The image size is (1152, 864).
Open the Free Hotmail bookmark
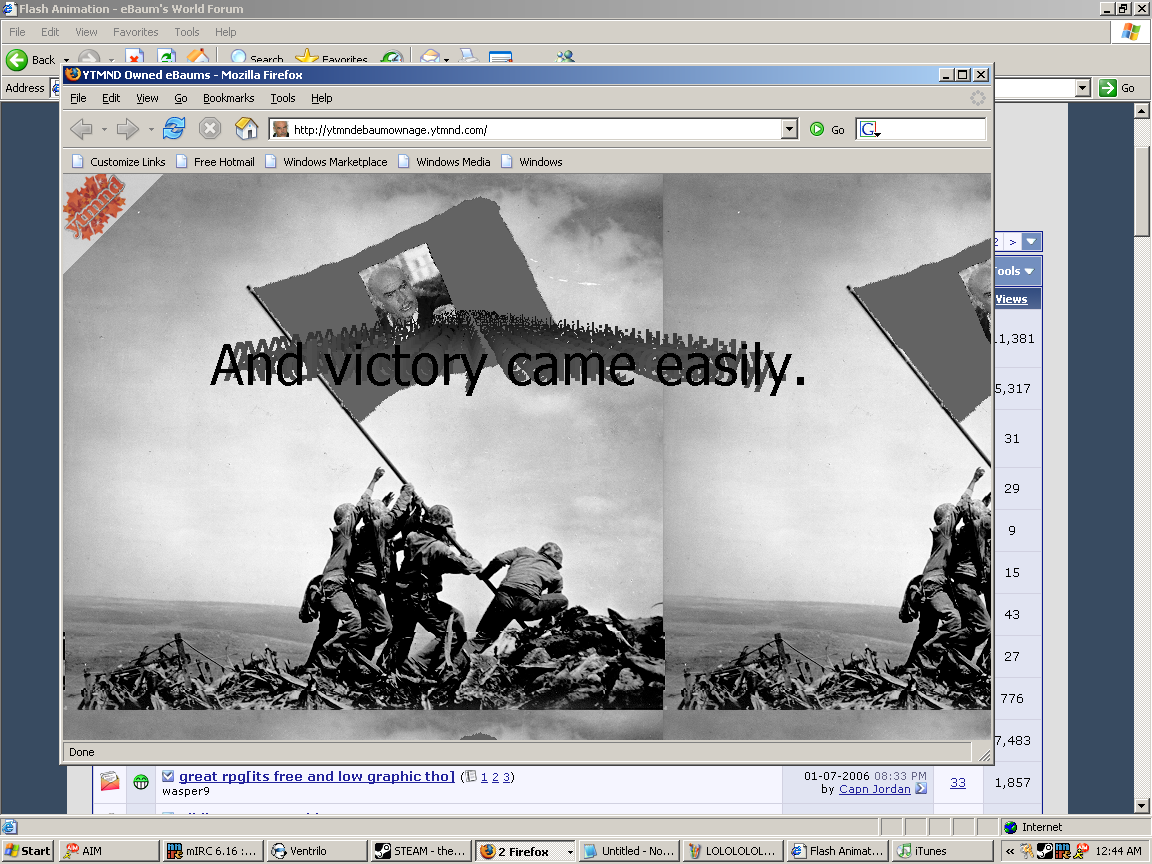pos(223,162)
